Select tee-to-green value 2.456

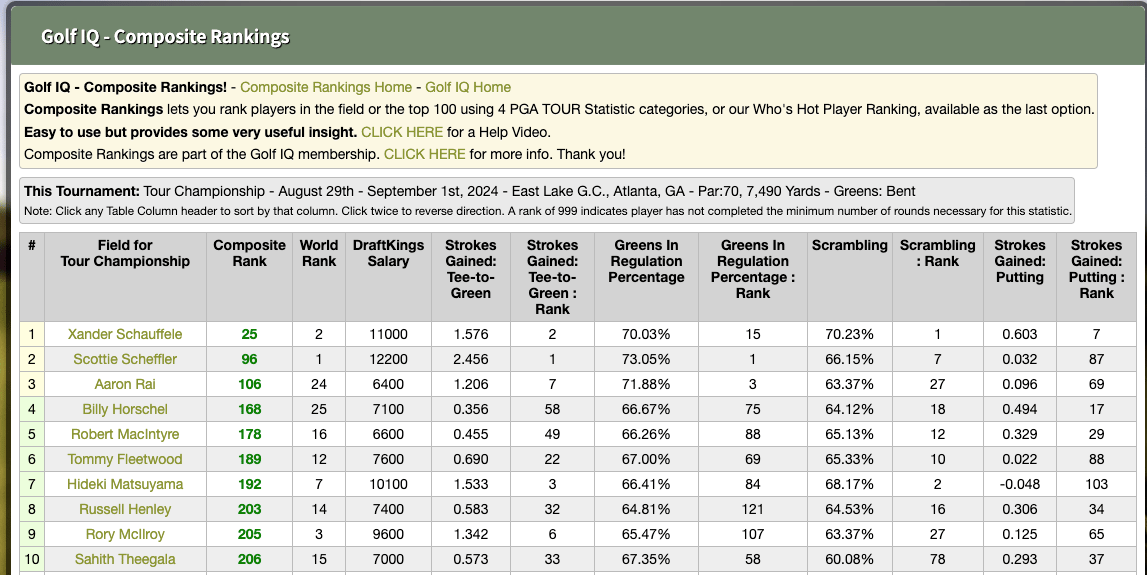tap(471, 359)
